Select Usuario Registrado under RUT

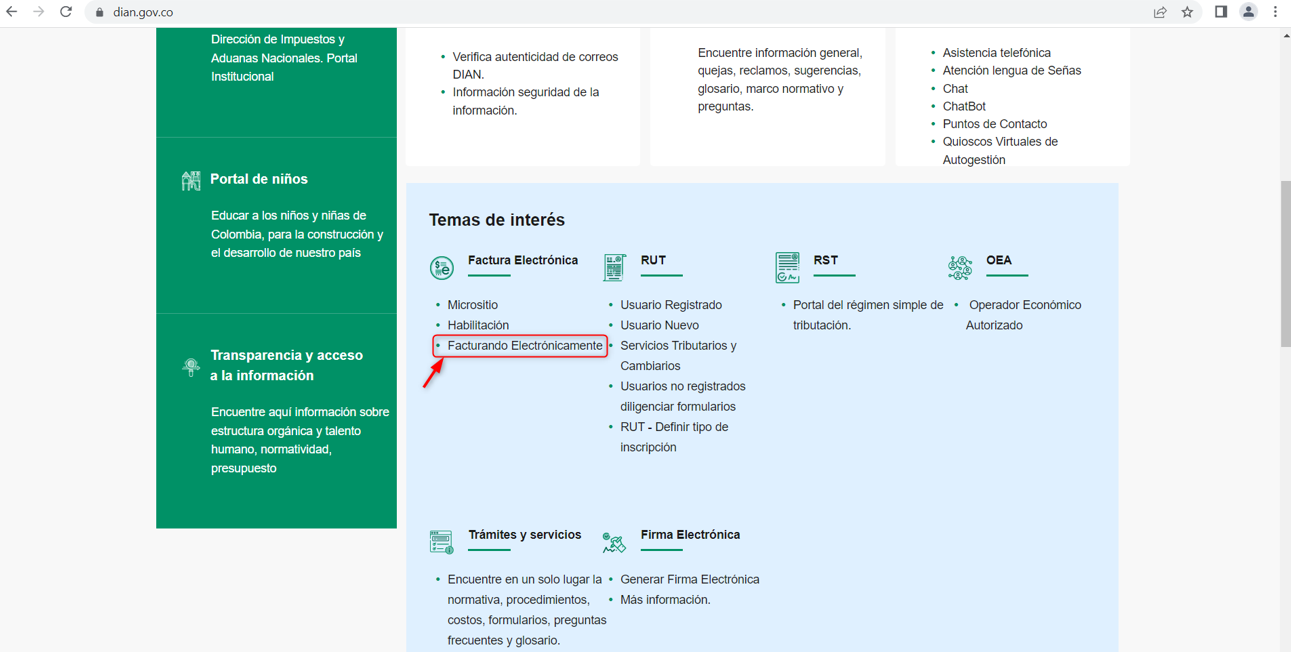(x=670, y=305)
